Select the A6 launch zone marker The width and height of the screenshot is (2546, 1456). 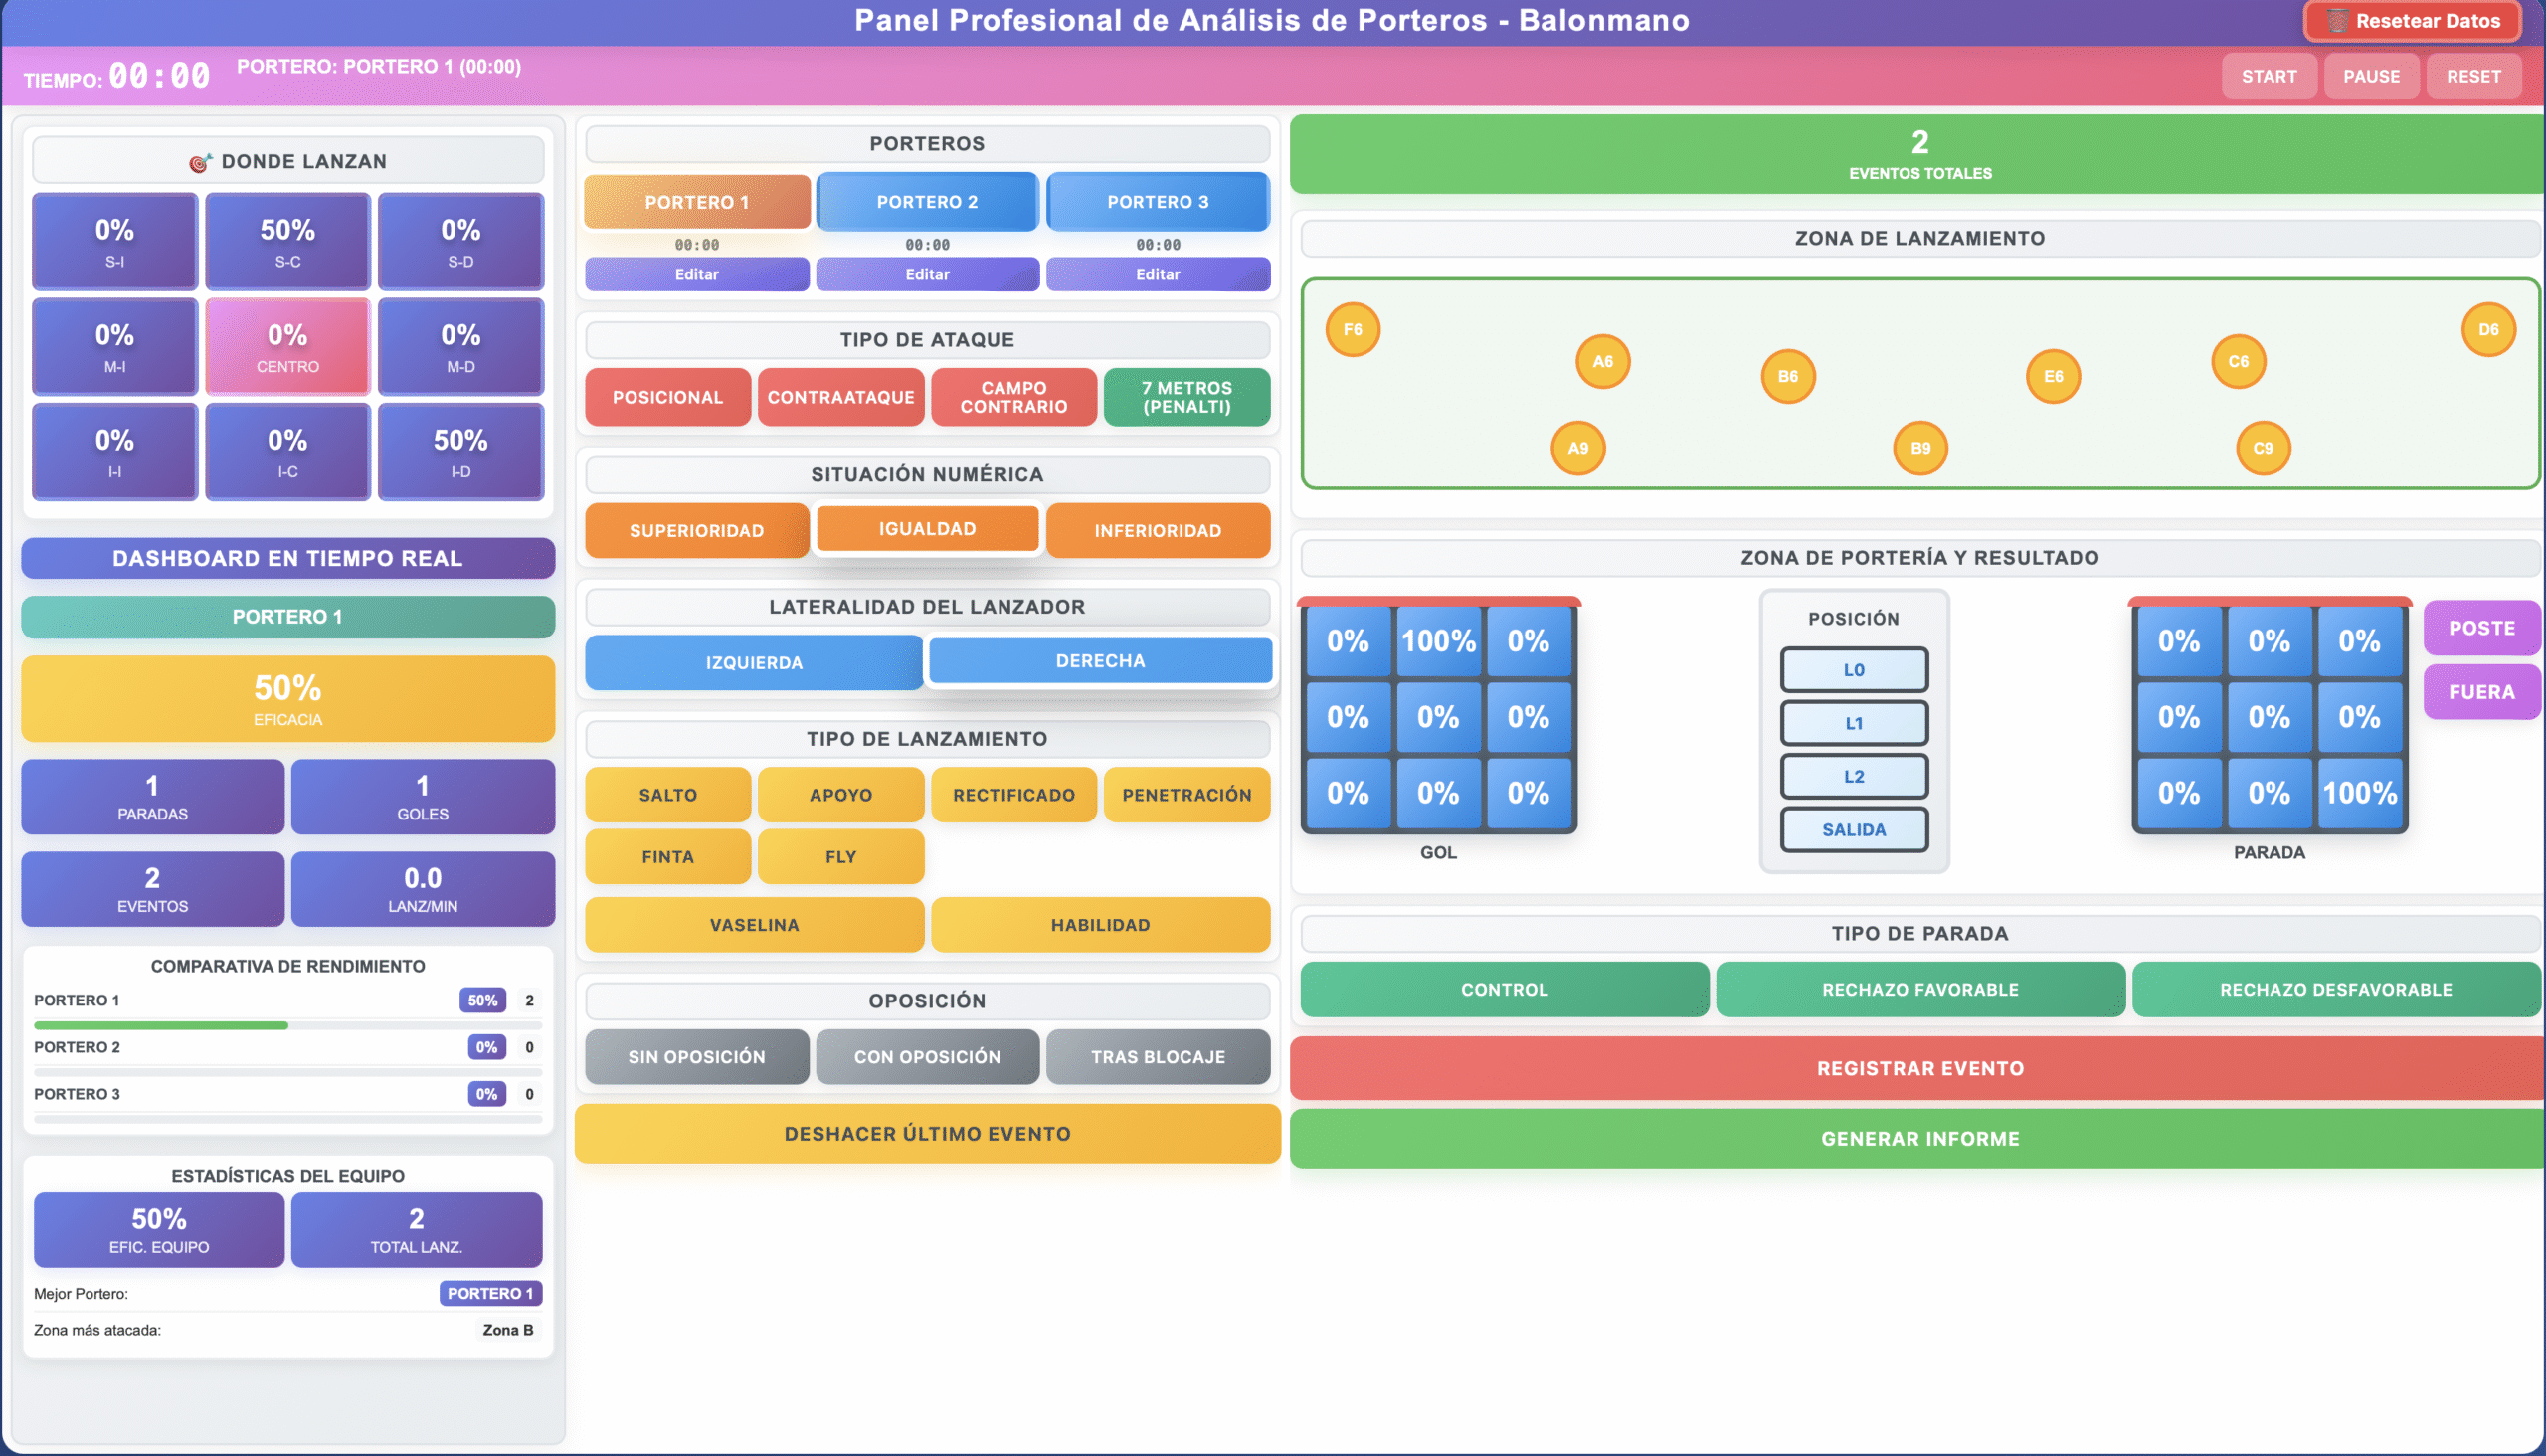[1602, 362]
